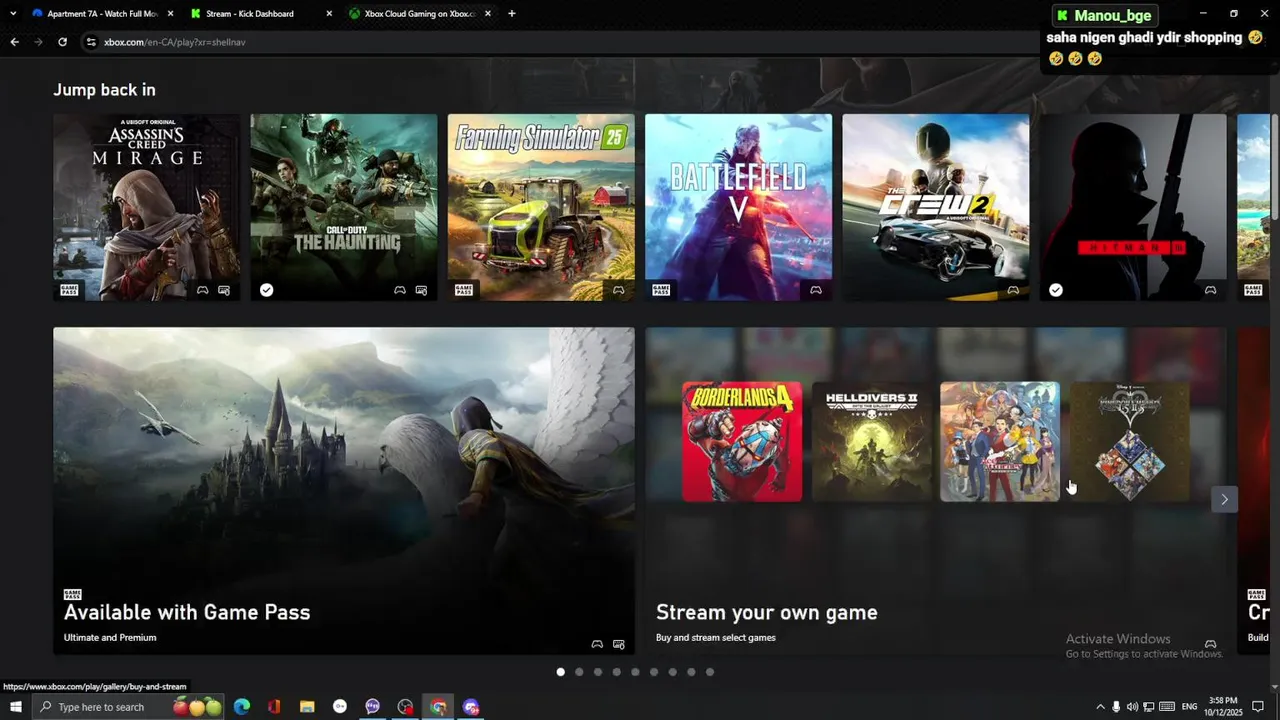
Task: Select the second carousel page dot
Action: click(x=579, y=672)
